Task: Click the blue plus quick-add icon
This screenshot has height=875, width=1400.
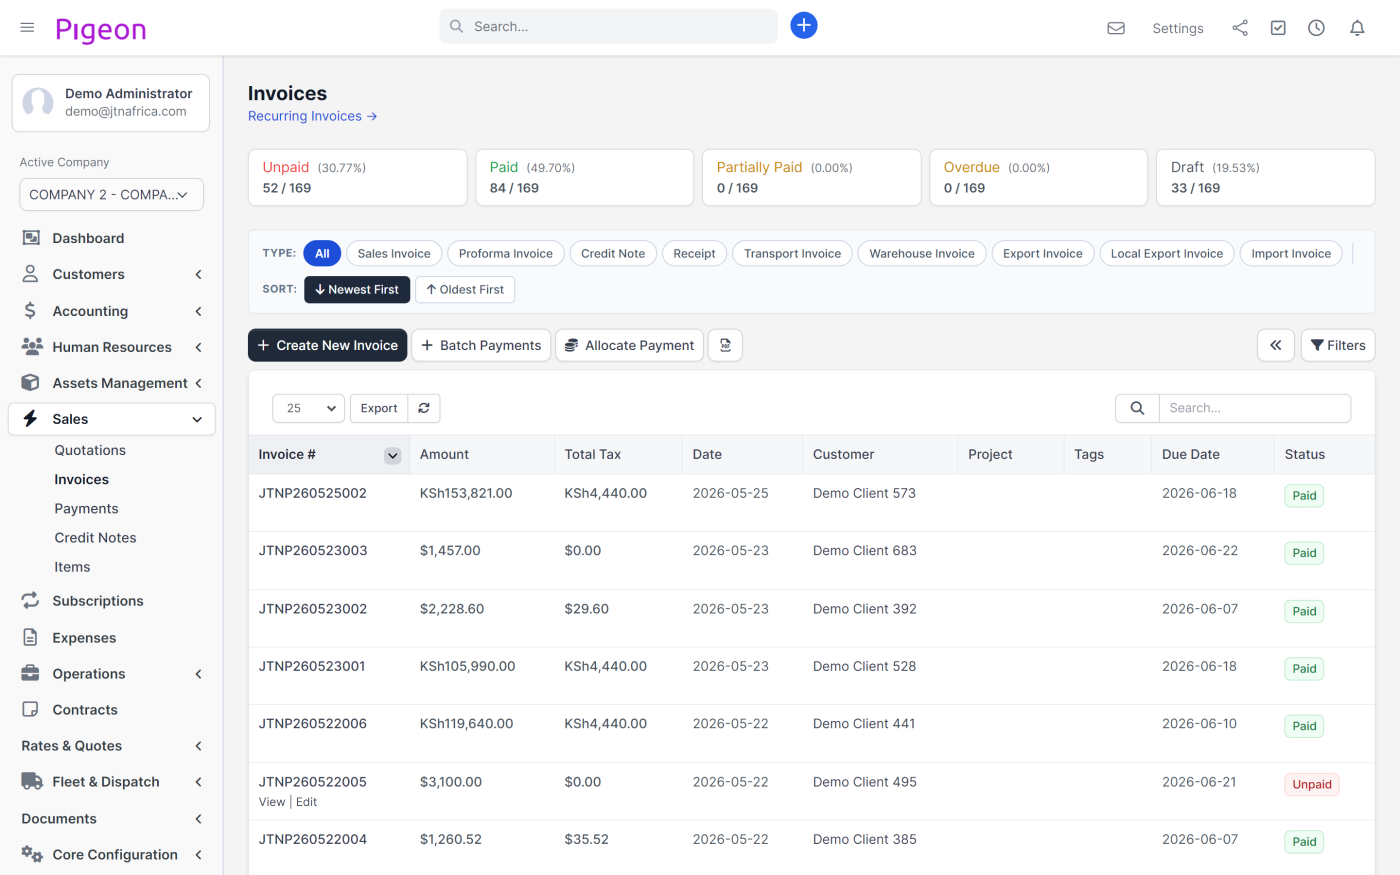Action: click(803, 26)
